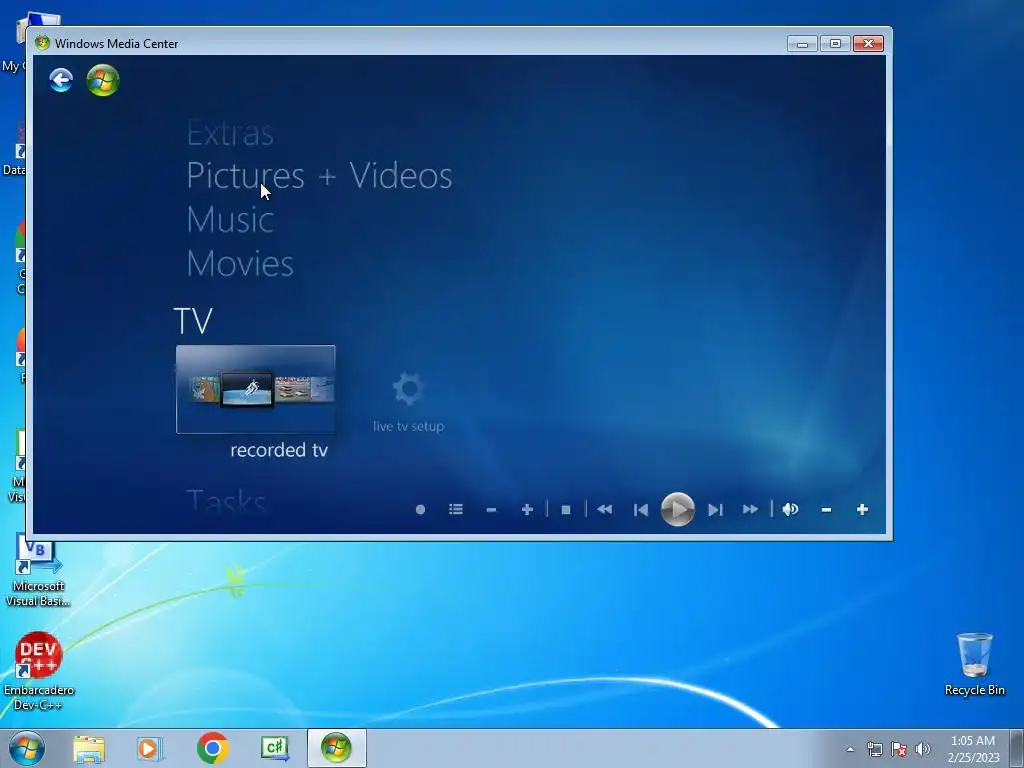This screenshot has height=768, width=1024.
Task: Click the network tray icon
Action: point(874,749)
